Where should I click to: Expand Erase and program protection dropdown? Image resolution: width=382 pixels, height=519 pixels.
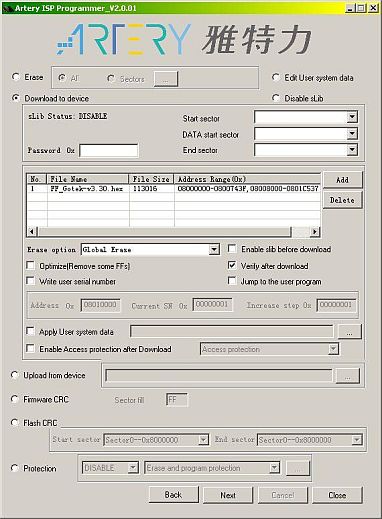(x=274, y=468)
